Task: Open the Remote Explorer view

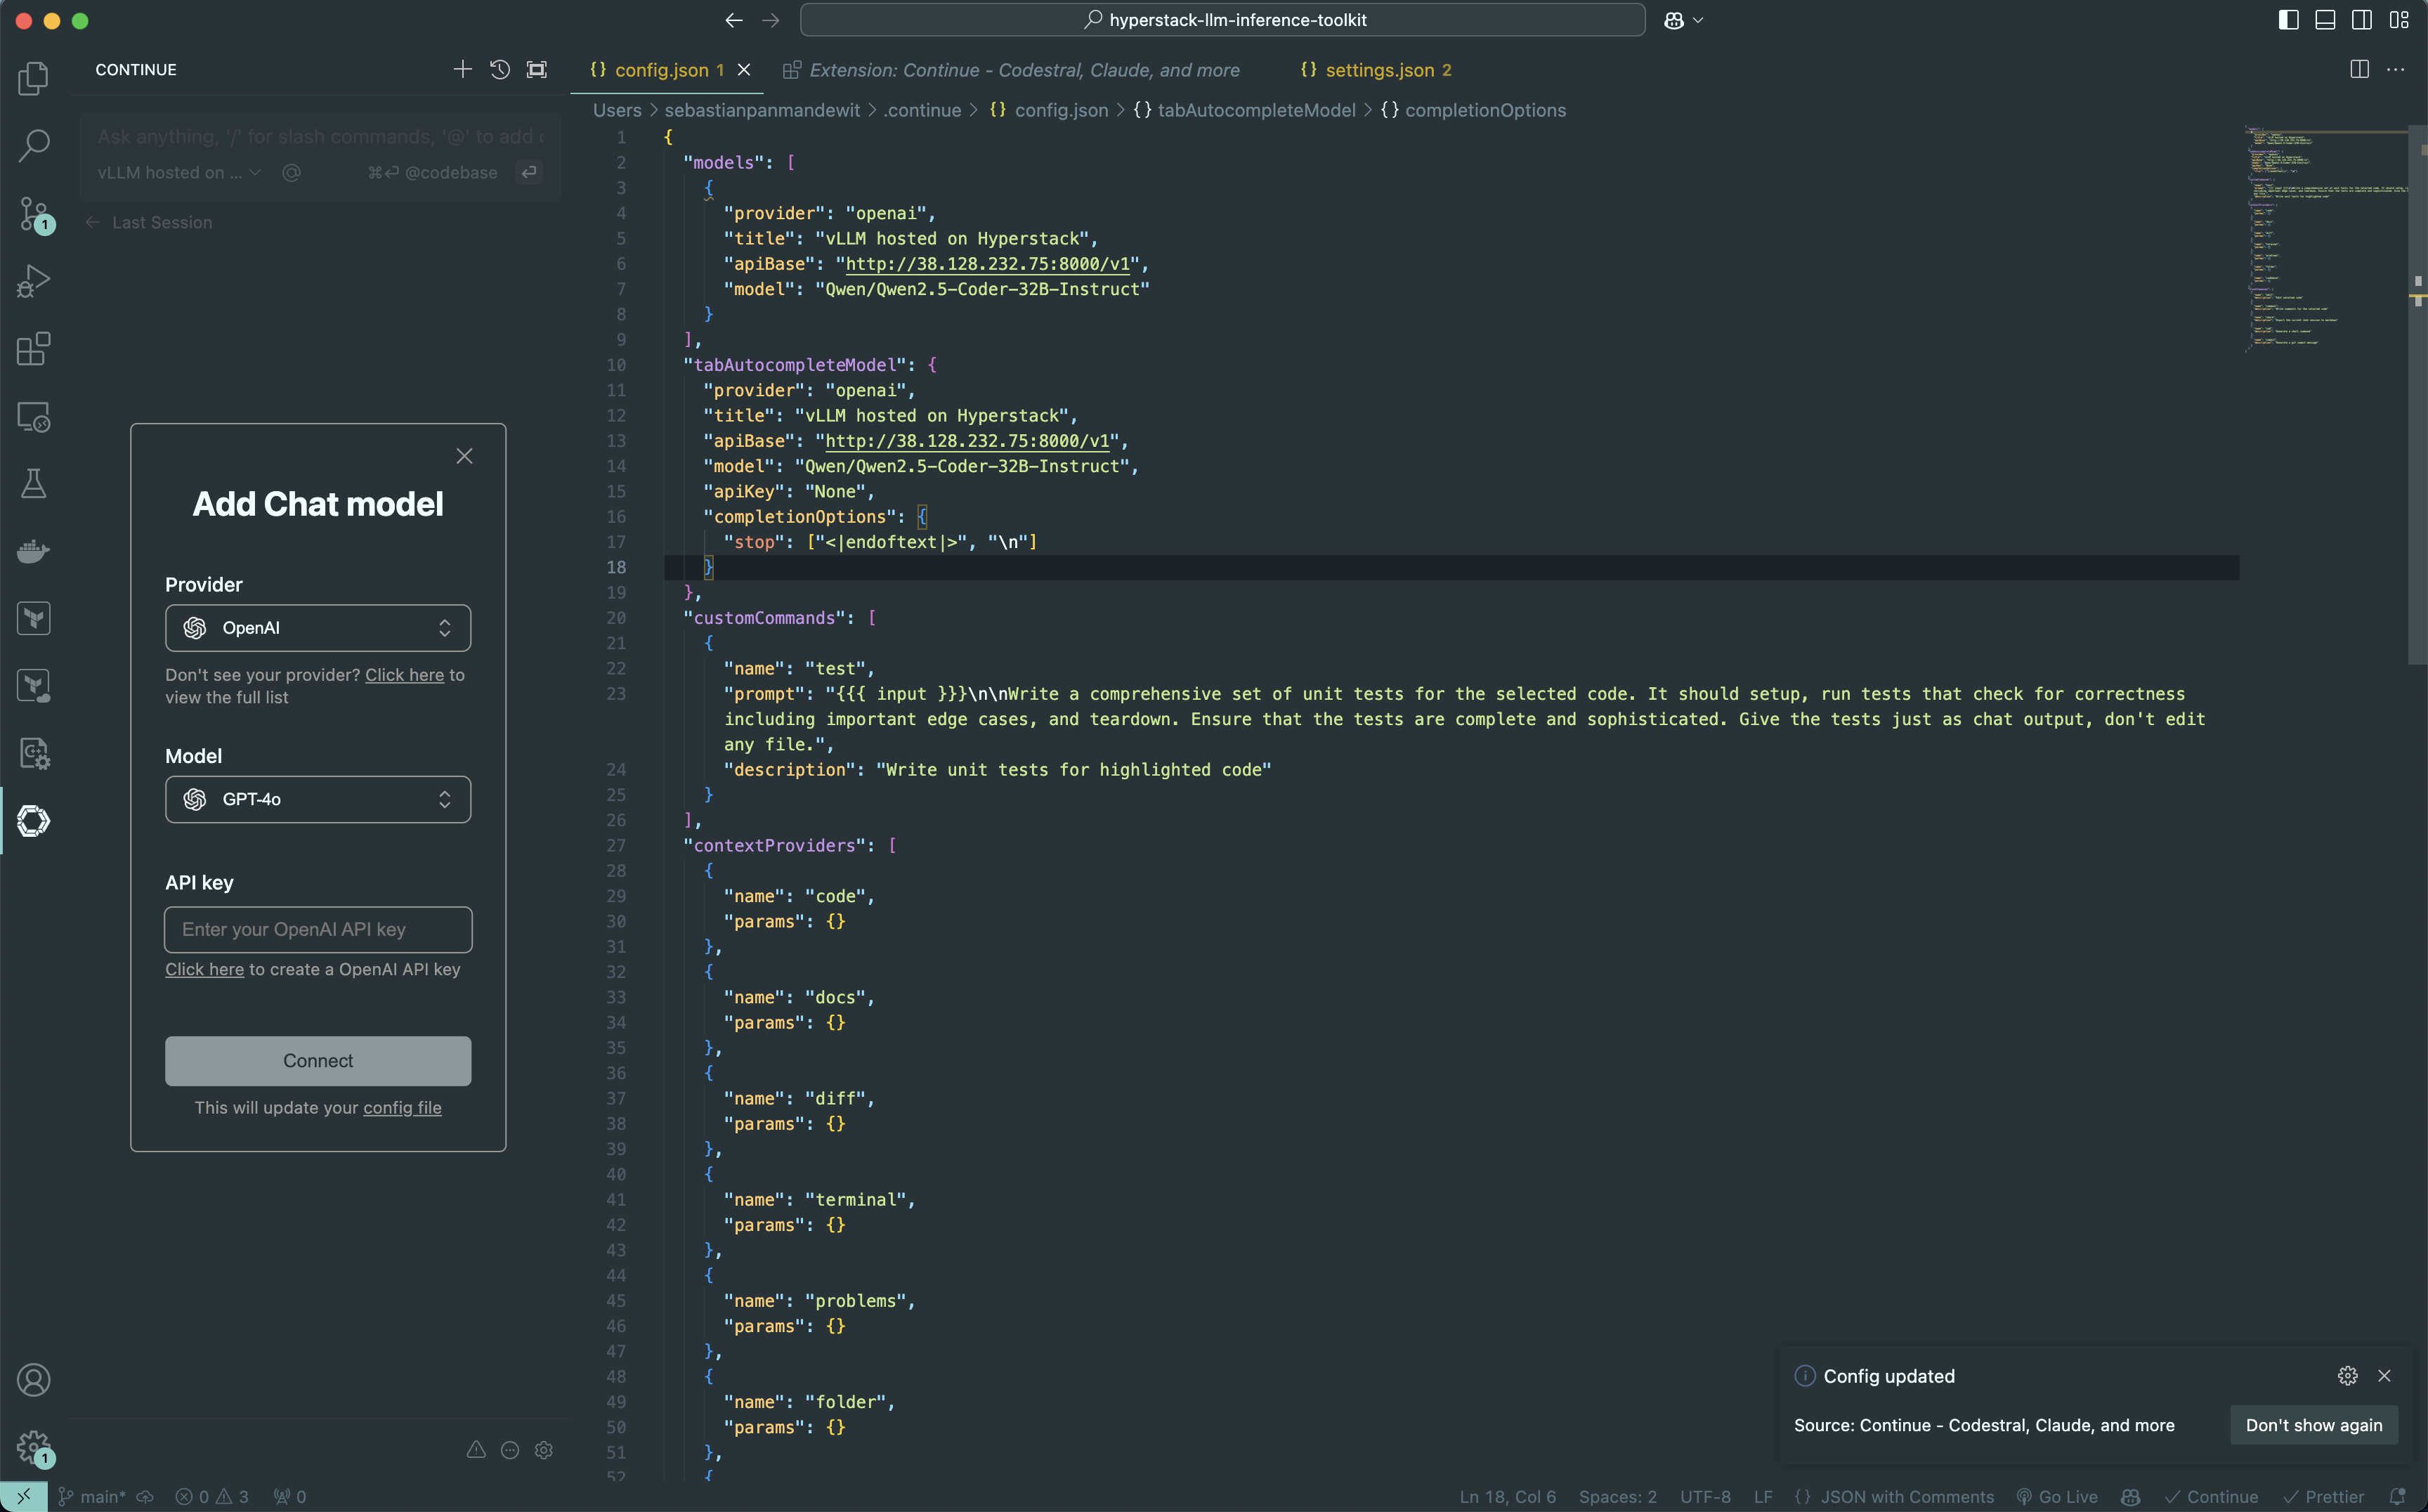Action: [x=33, y=419]
